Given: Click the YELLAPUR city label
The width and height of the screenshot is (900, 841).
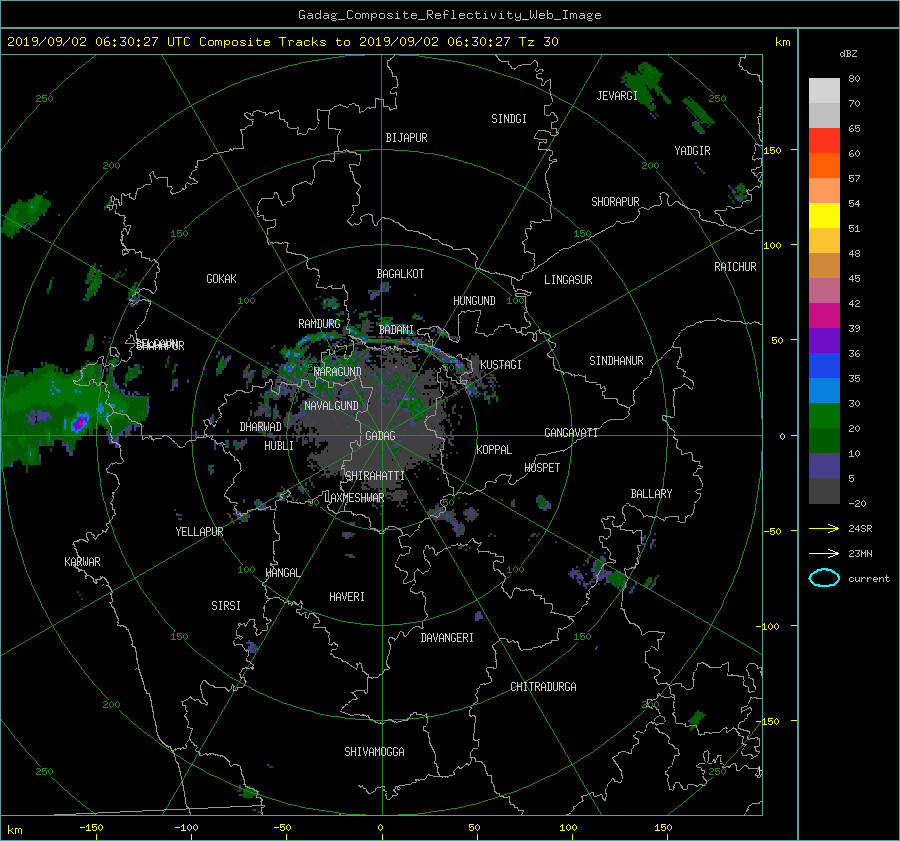Looking at the screenshot, I should click(x=199, y=532).
